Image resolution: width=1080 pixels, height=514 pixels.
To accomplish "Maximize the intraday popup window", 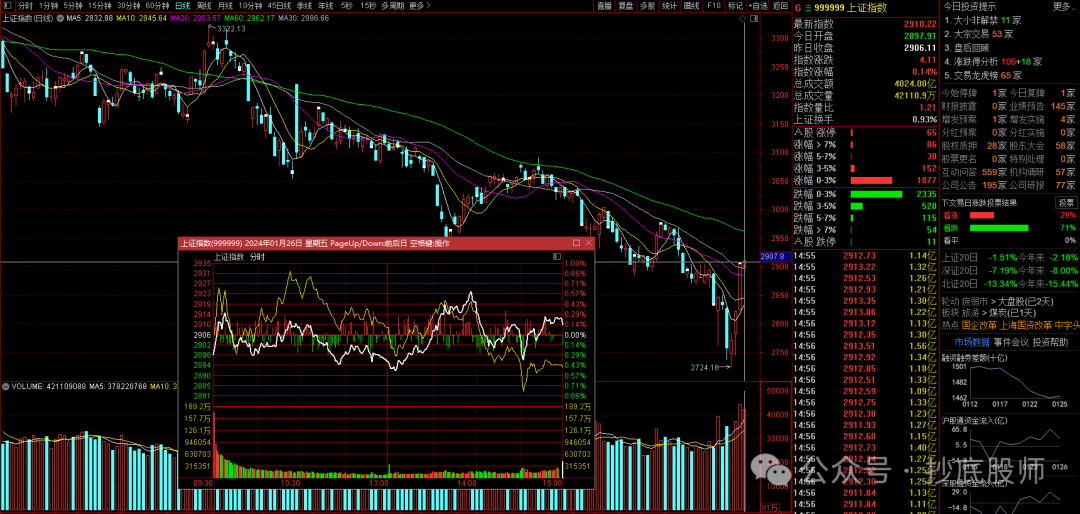I will click(x=576, y=243).
